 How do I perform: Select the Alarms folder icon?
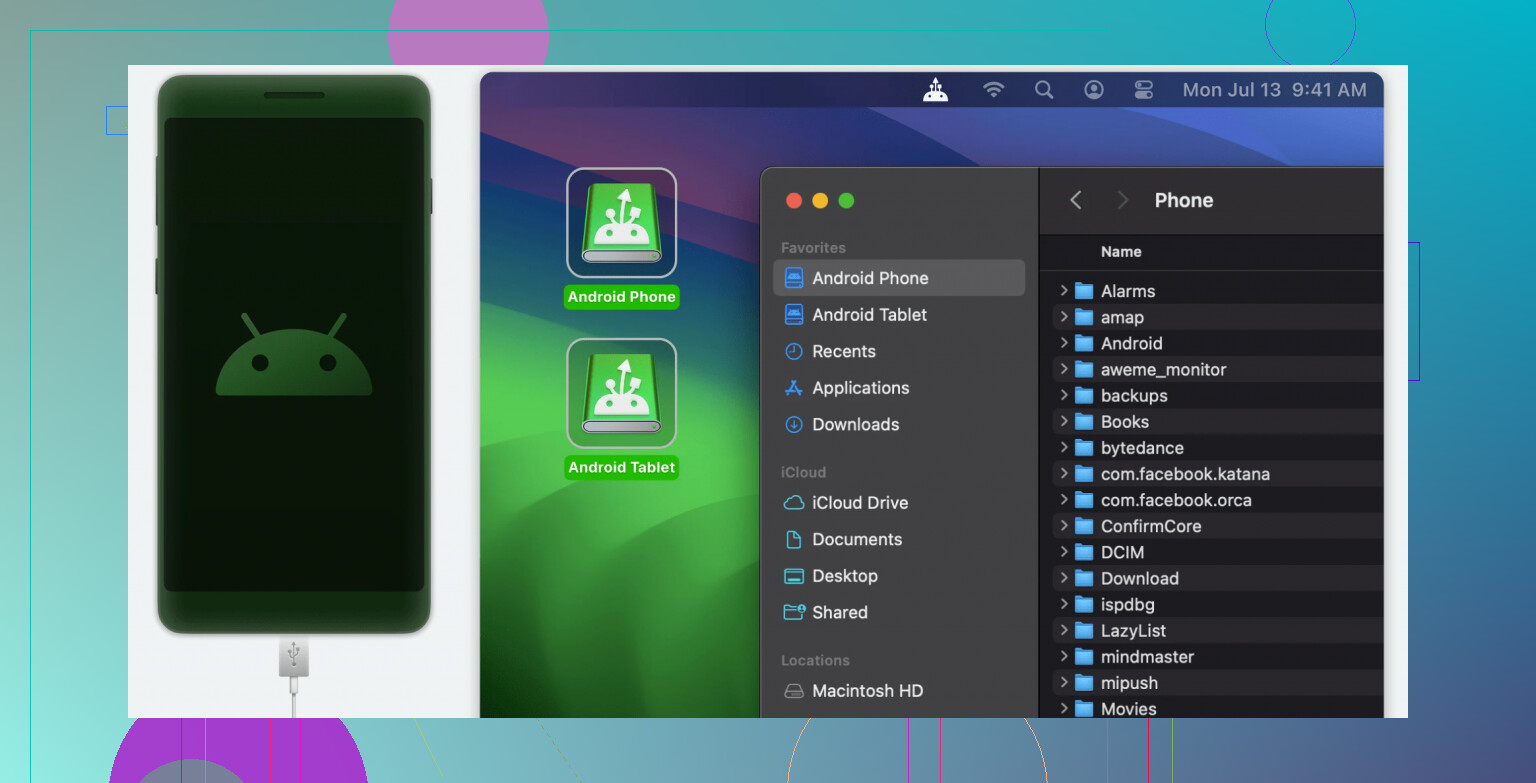tap(1084, 291)
